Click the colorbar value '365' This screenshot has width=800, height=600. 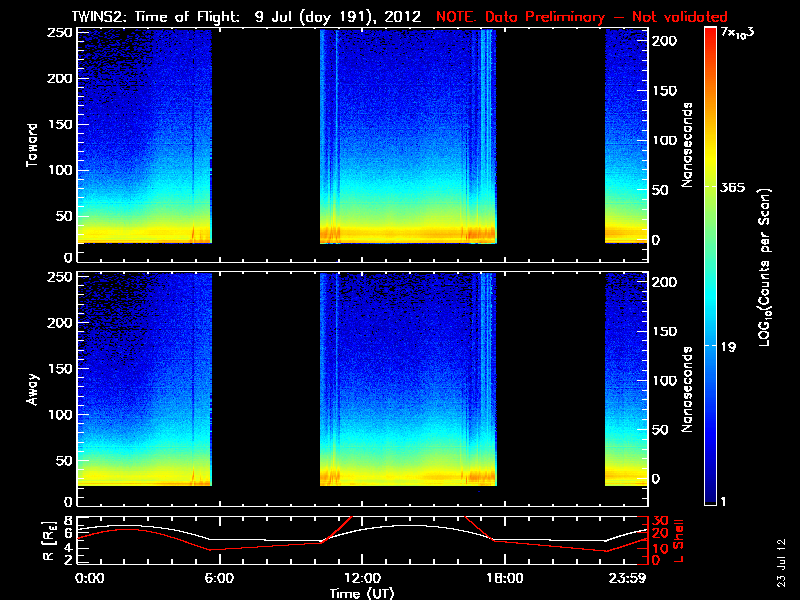(732, 188)
